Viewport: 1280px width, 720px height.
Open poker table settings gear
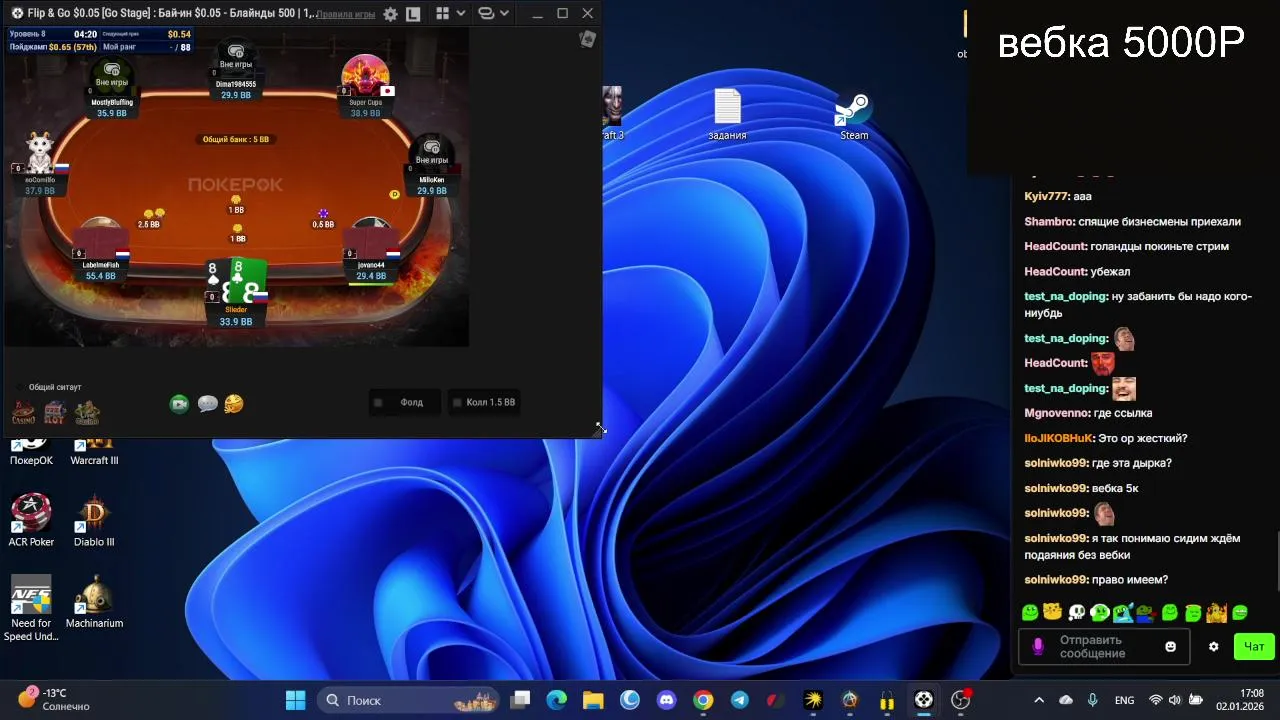[390, 14]
